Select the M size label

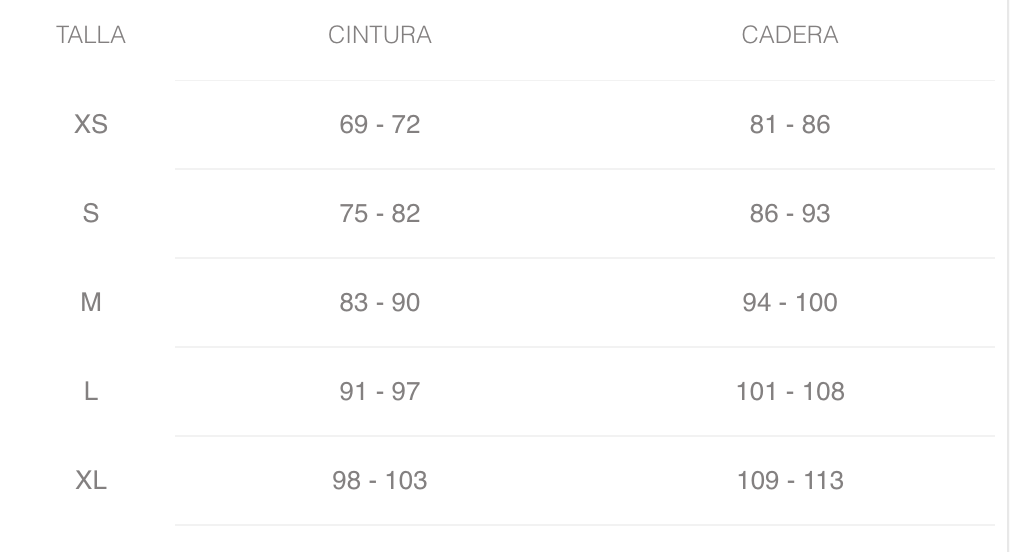coord(91,303)
